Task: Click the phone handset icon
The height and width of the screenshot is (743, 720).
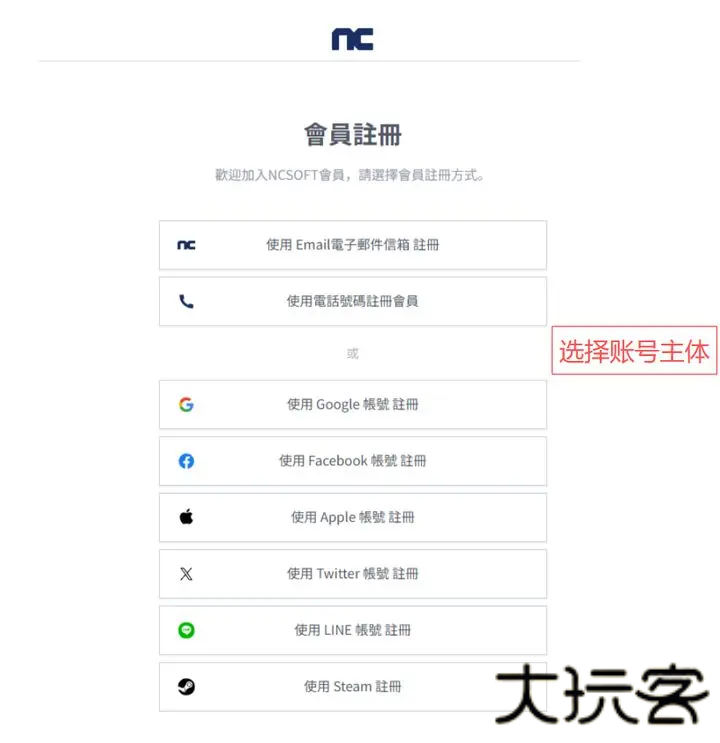Action: tap(186, 301)
